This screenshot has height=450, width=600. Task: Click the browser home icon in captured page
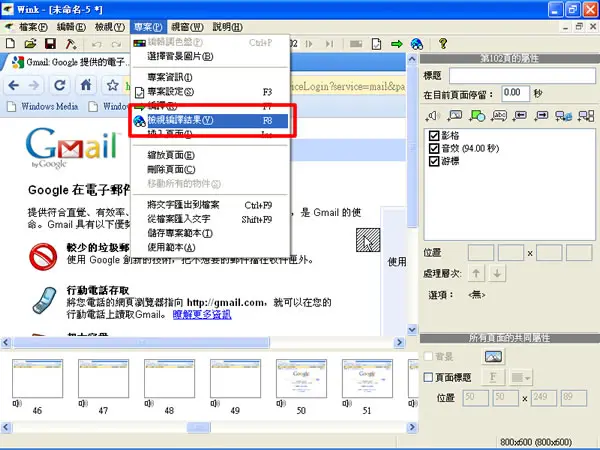86,85
